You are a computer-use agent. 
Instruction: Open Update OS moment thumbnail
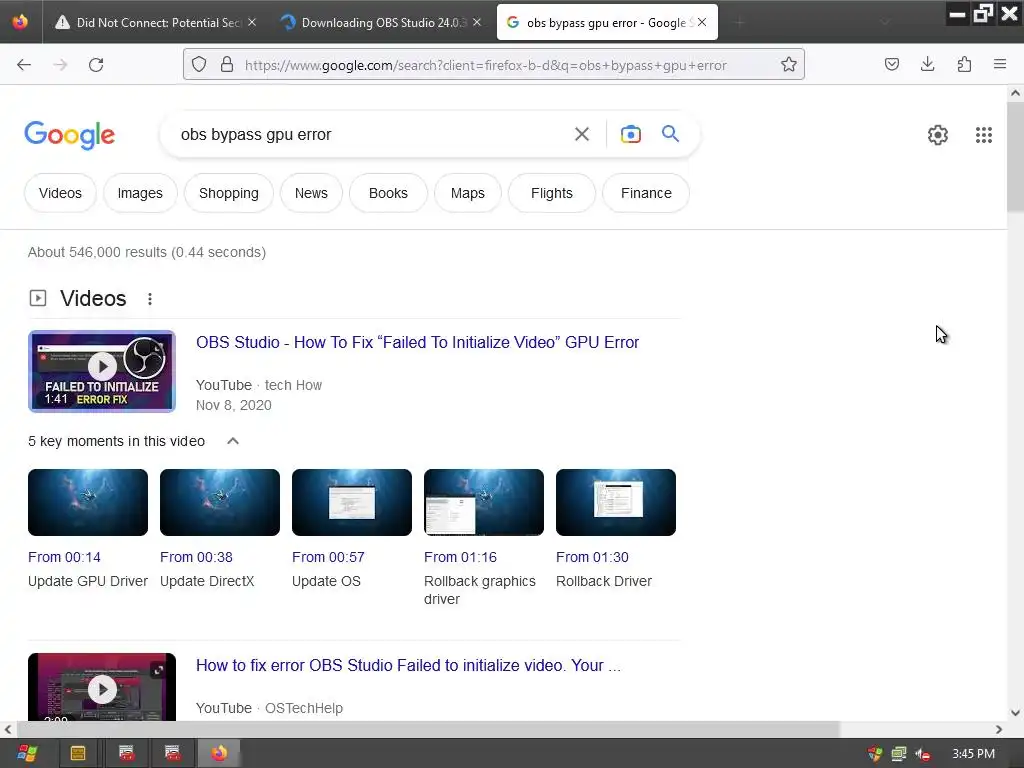pos(351,502)
